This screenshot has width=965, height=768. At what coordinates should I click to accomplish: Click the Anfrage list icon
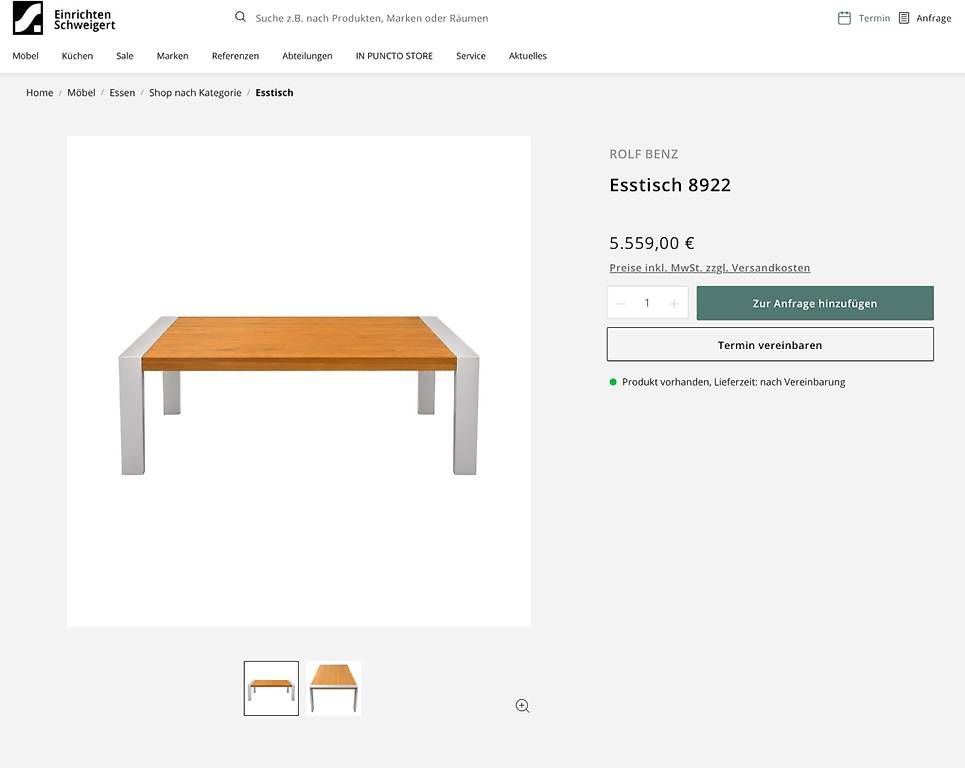903,18
